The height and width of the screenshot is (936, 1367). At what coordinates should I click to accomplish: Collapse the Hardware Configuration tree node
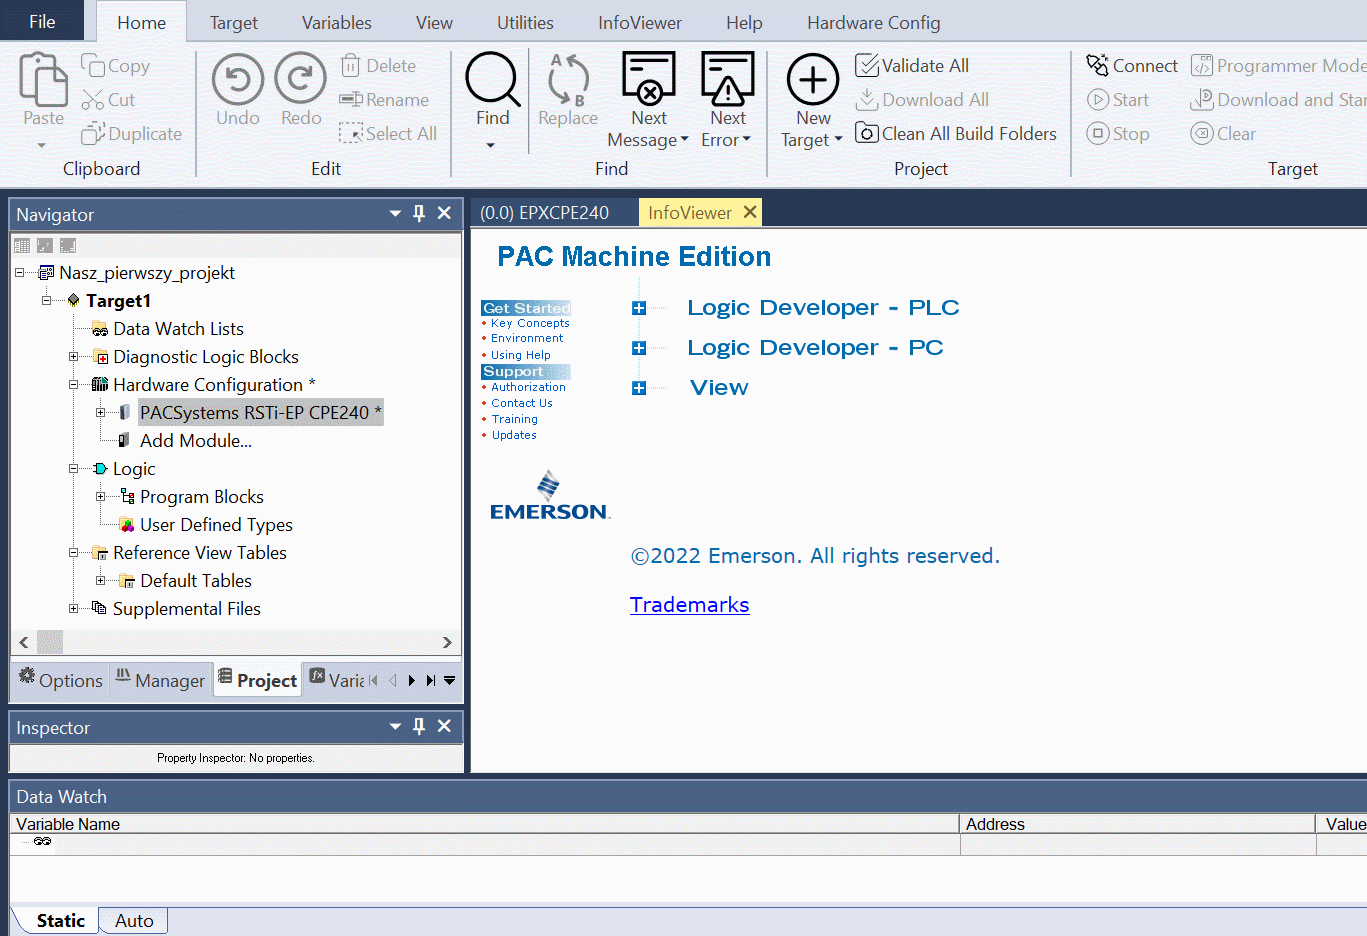tap(73, 384)
